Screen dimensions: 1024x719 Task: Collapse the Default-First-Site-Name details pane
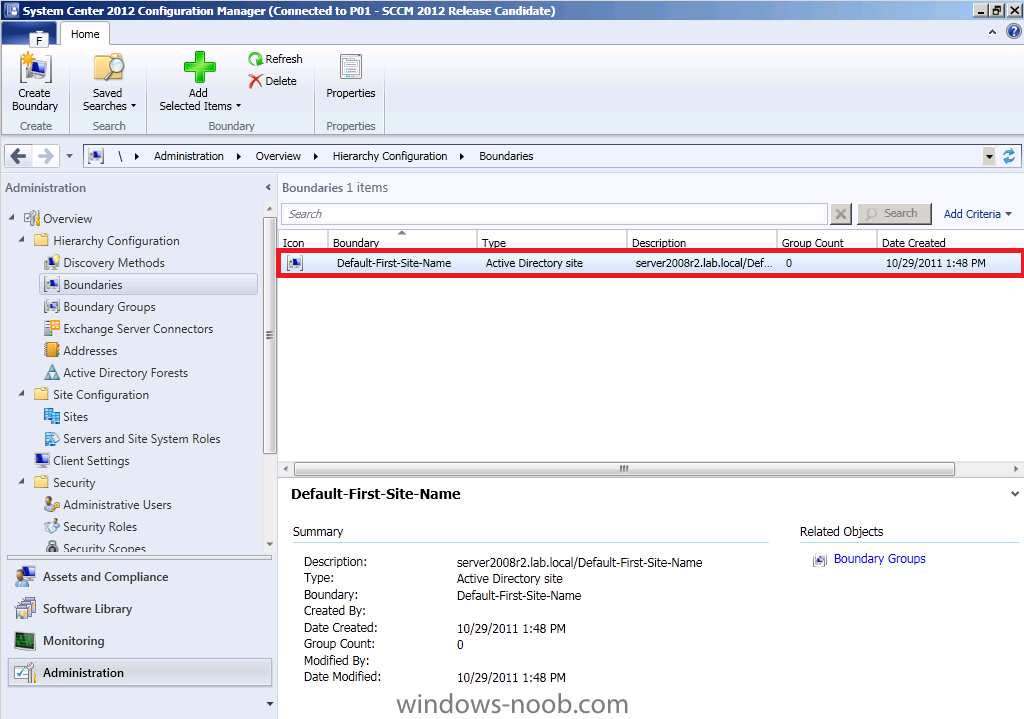(x=1014, y=494)
